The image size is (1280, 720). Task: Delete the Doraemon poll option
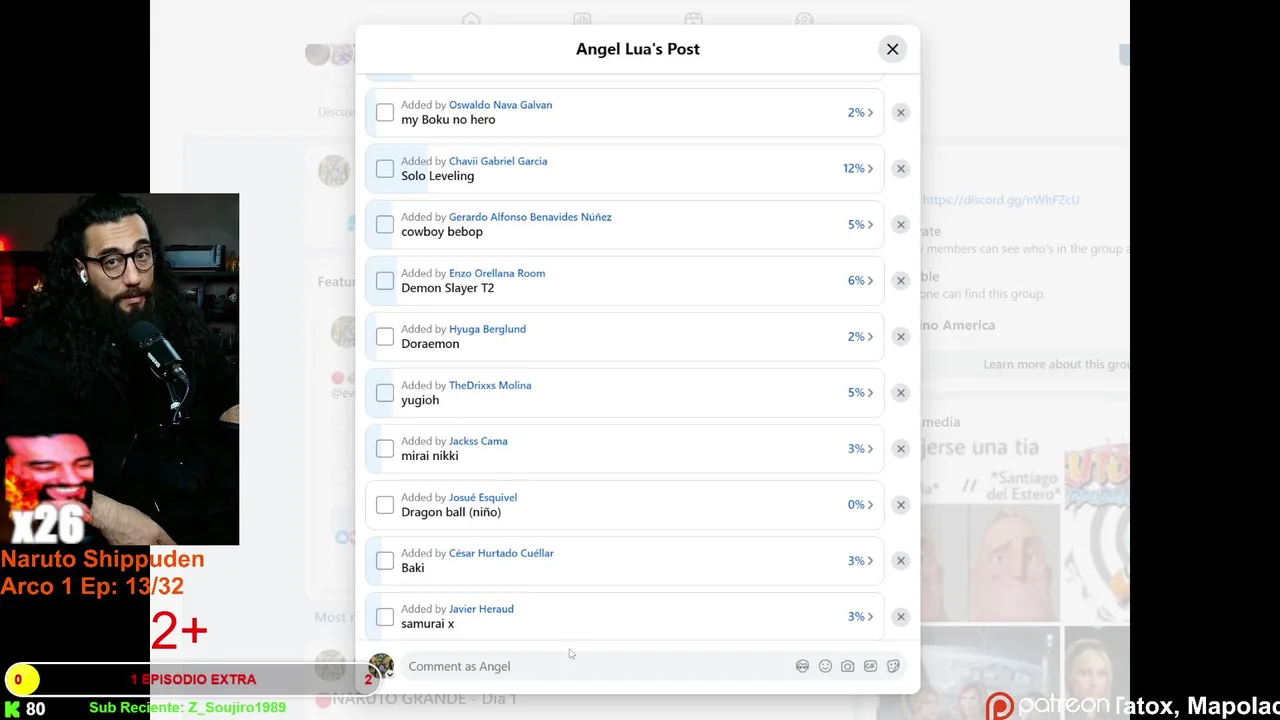pos(901,337)
